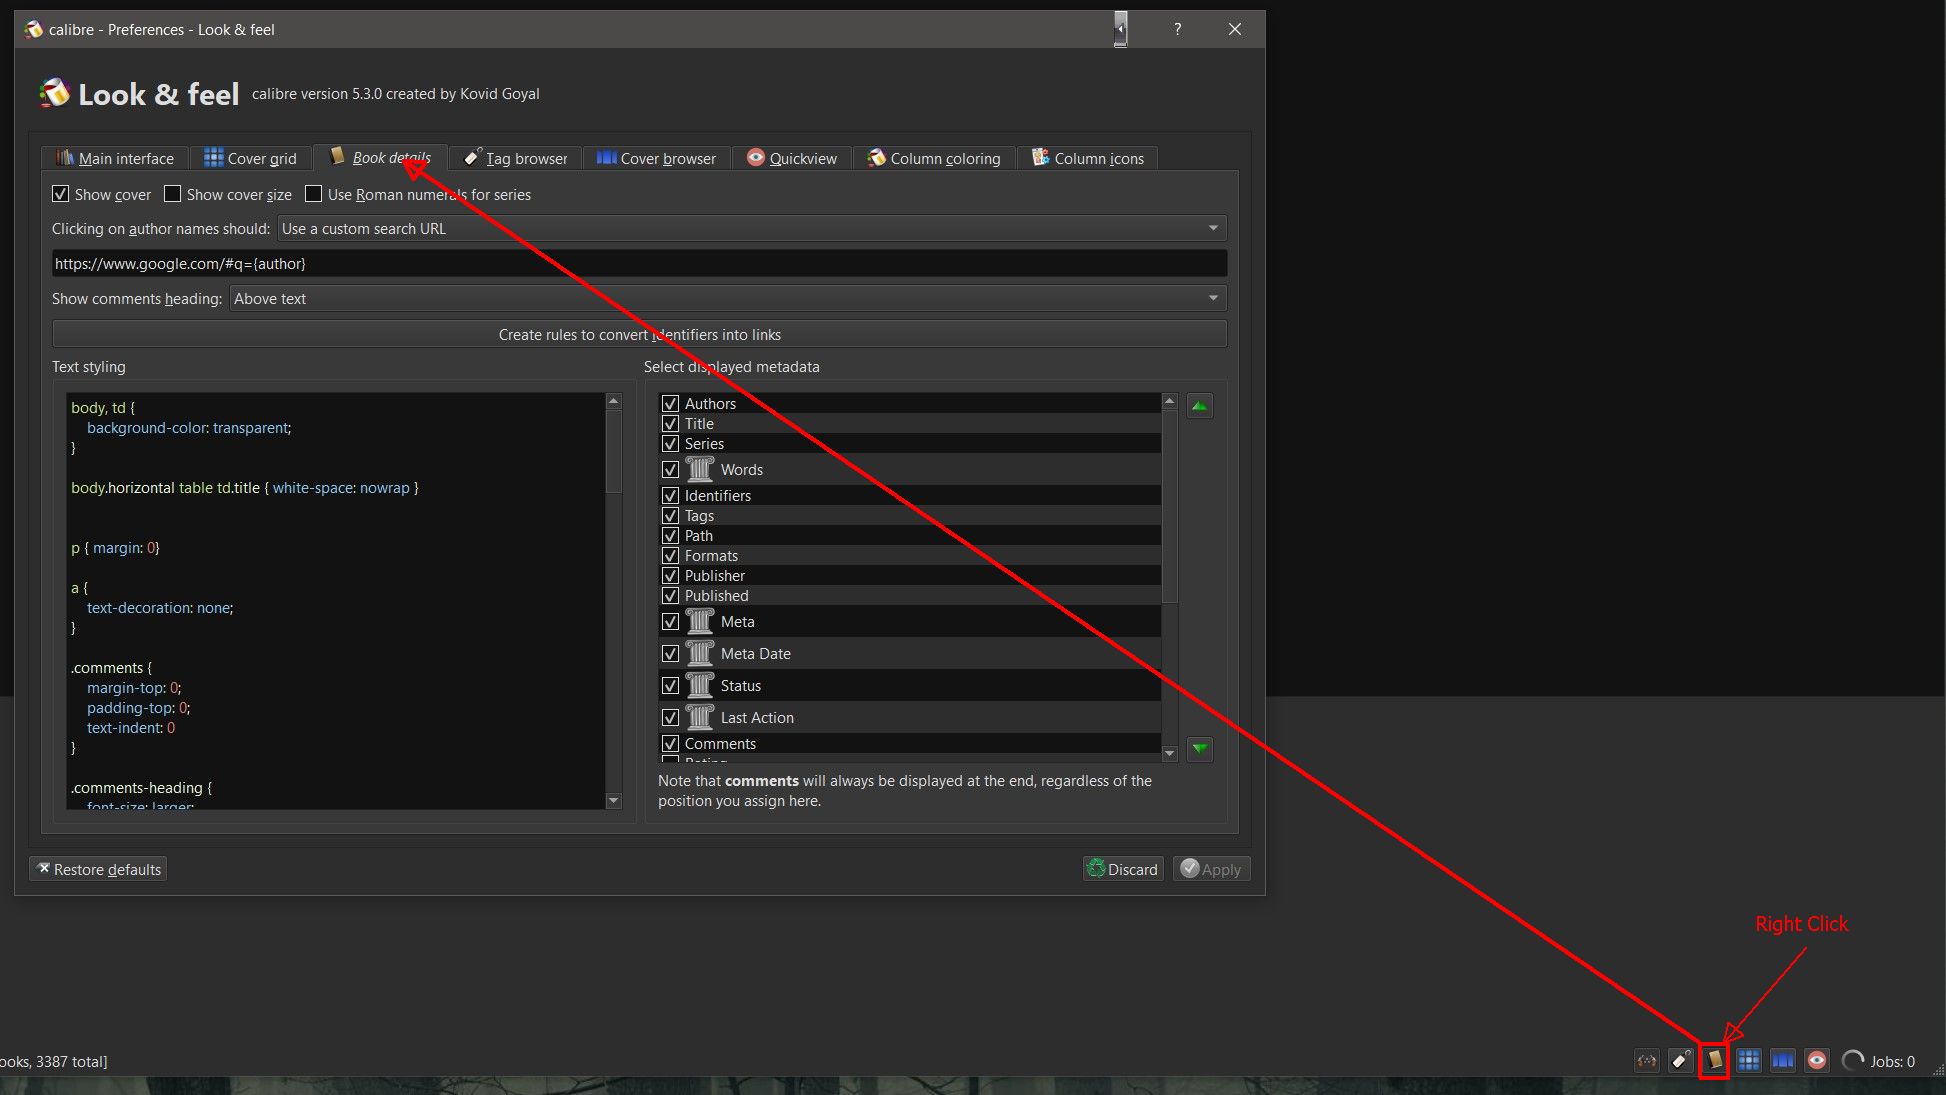
Task: Click the Jobs spinner indicator
Action: (x=1853, y=1061)
